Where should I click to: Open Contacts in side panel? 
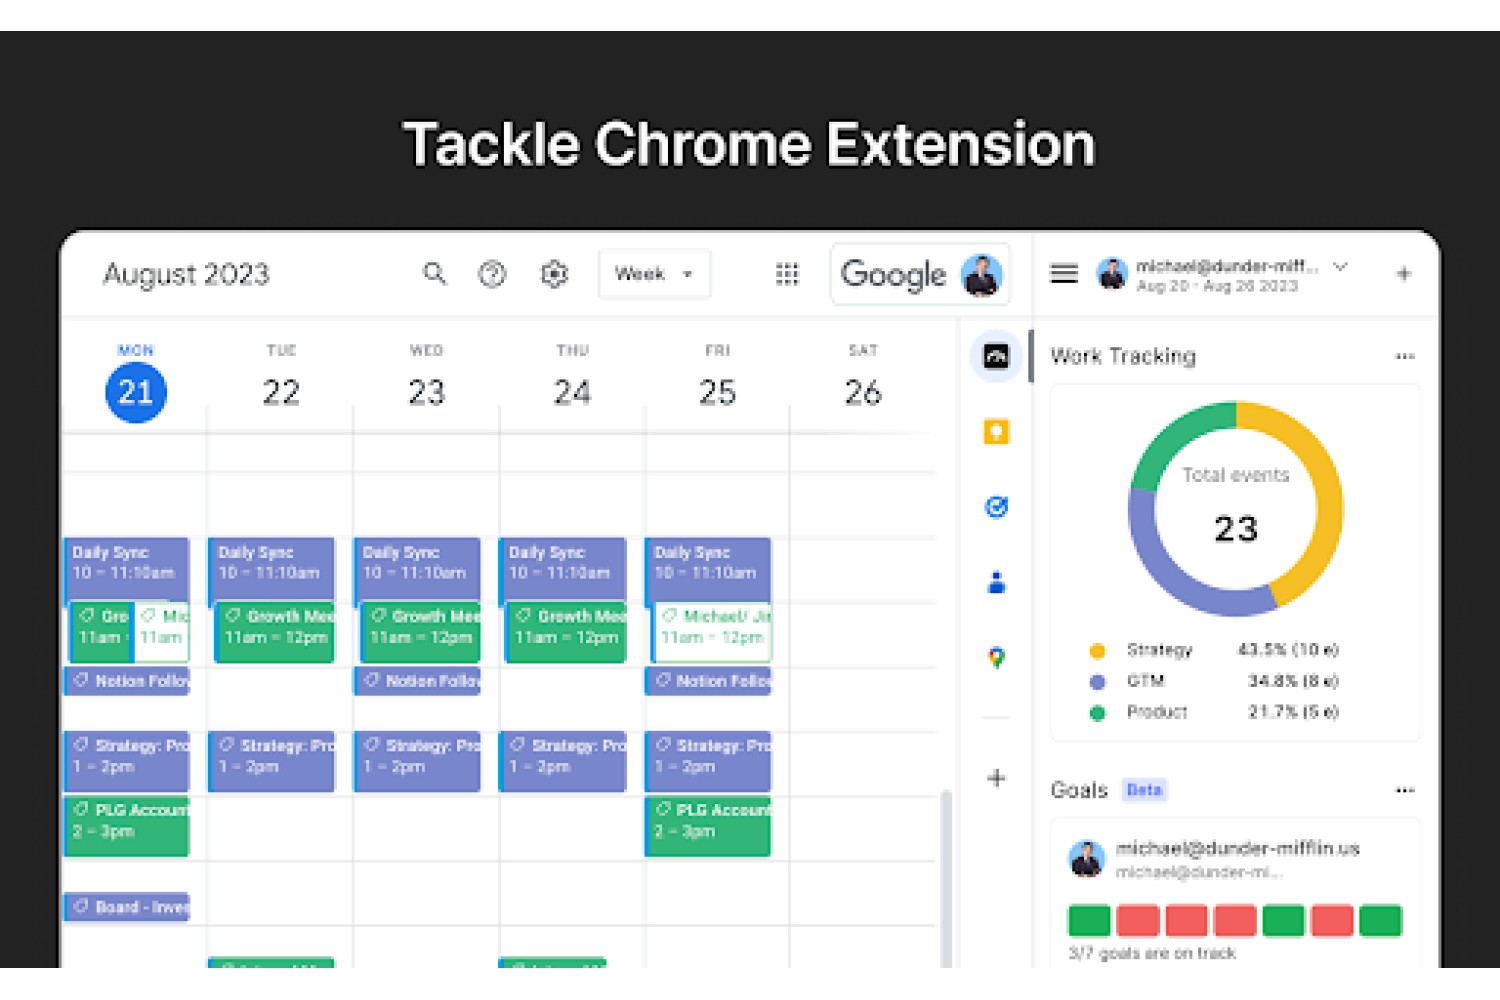996,582
